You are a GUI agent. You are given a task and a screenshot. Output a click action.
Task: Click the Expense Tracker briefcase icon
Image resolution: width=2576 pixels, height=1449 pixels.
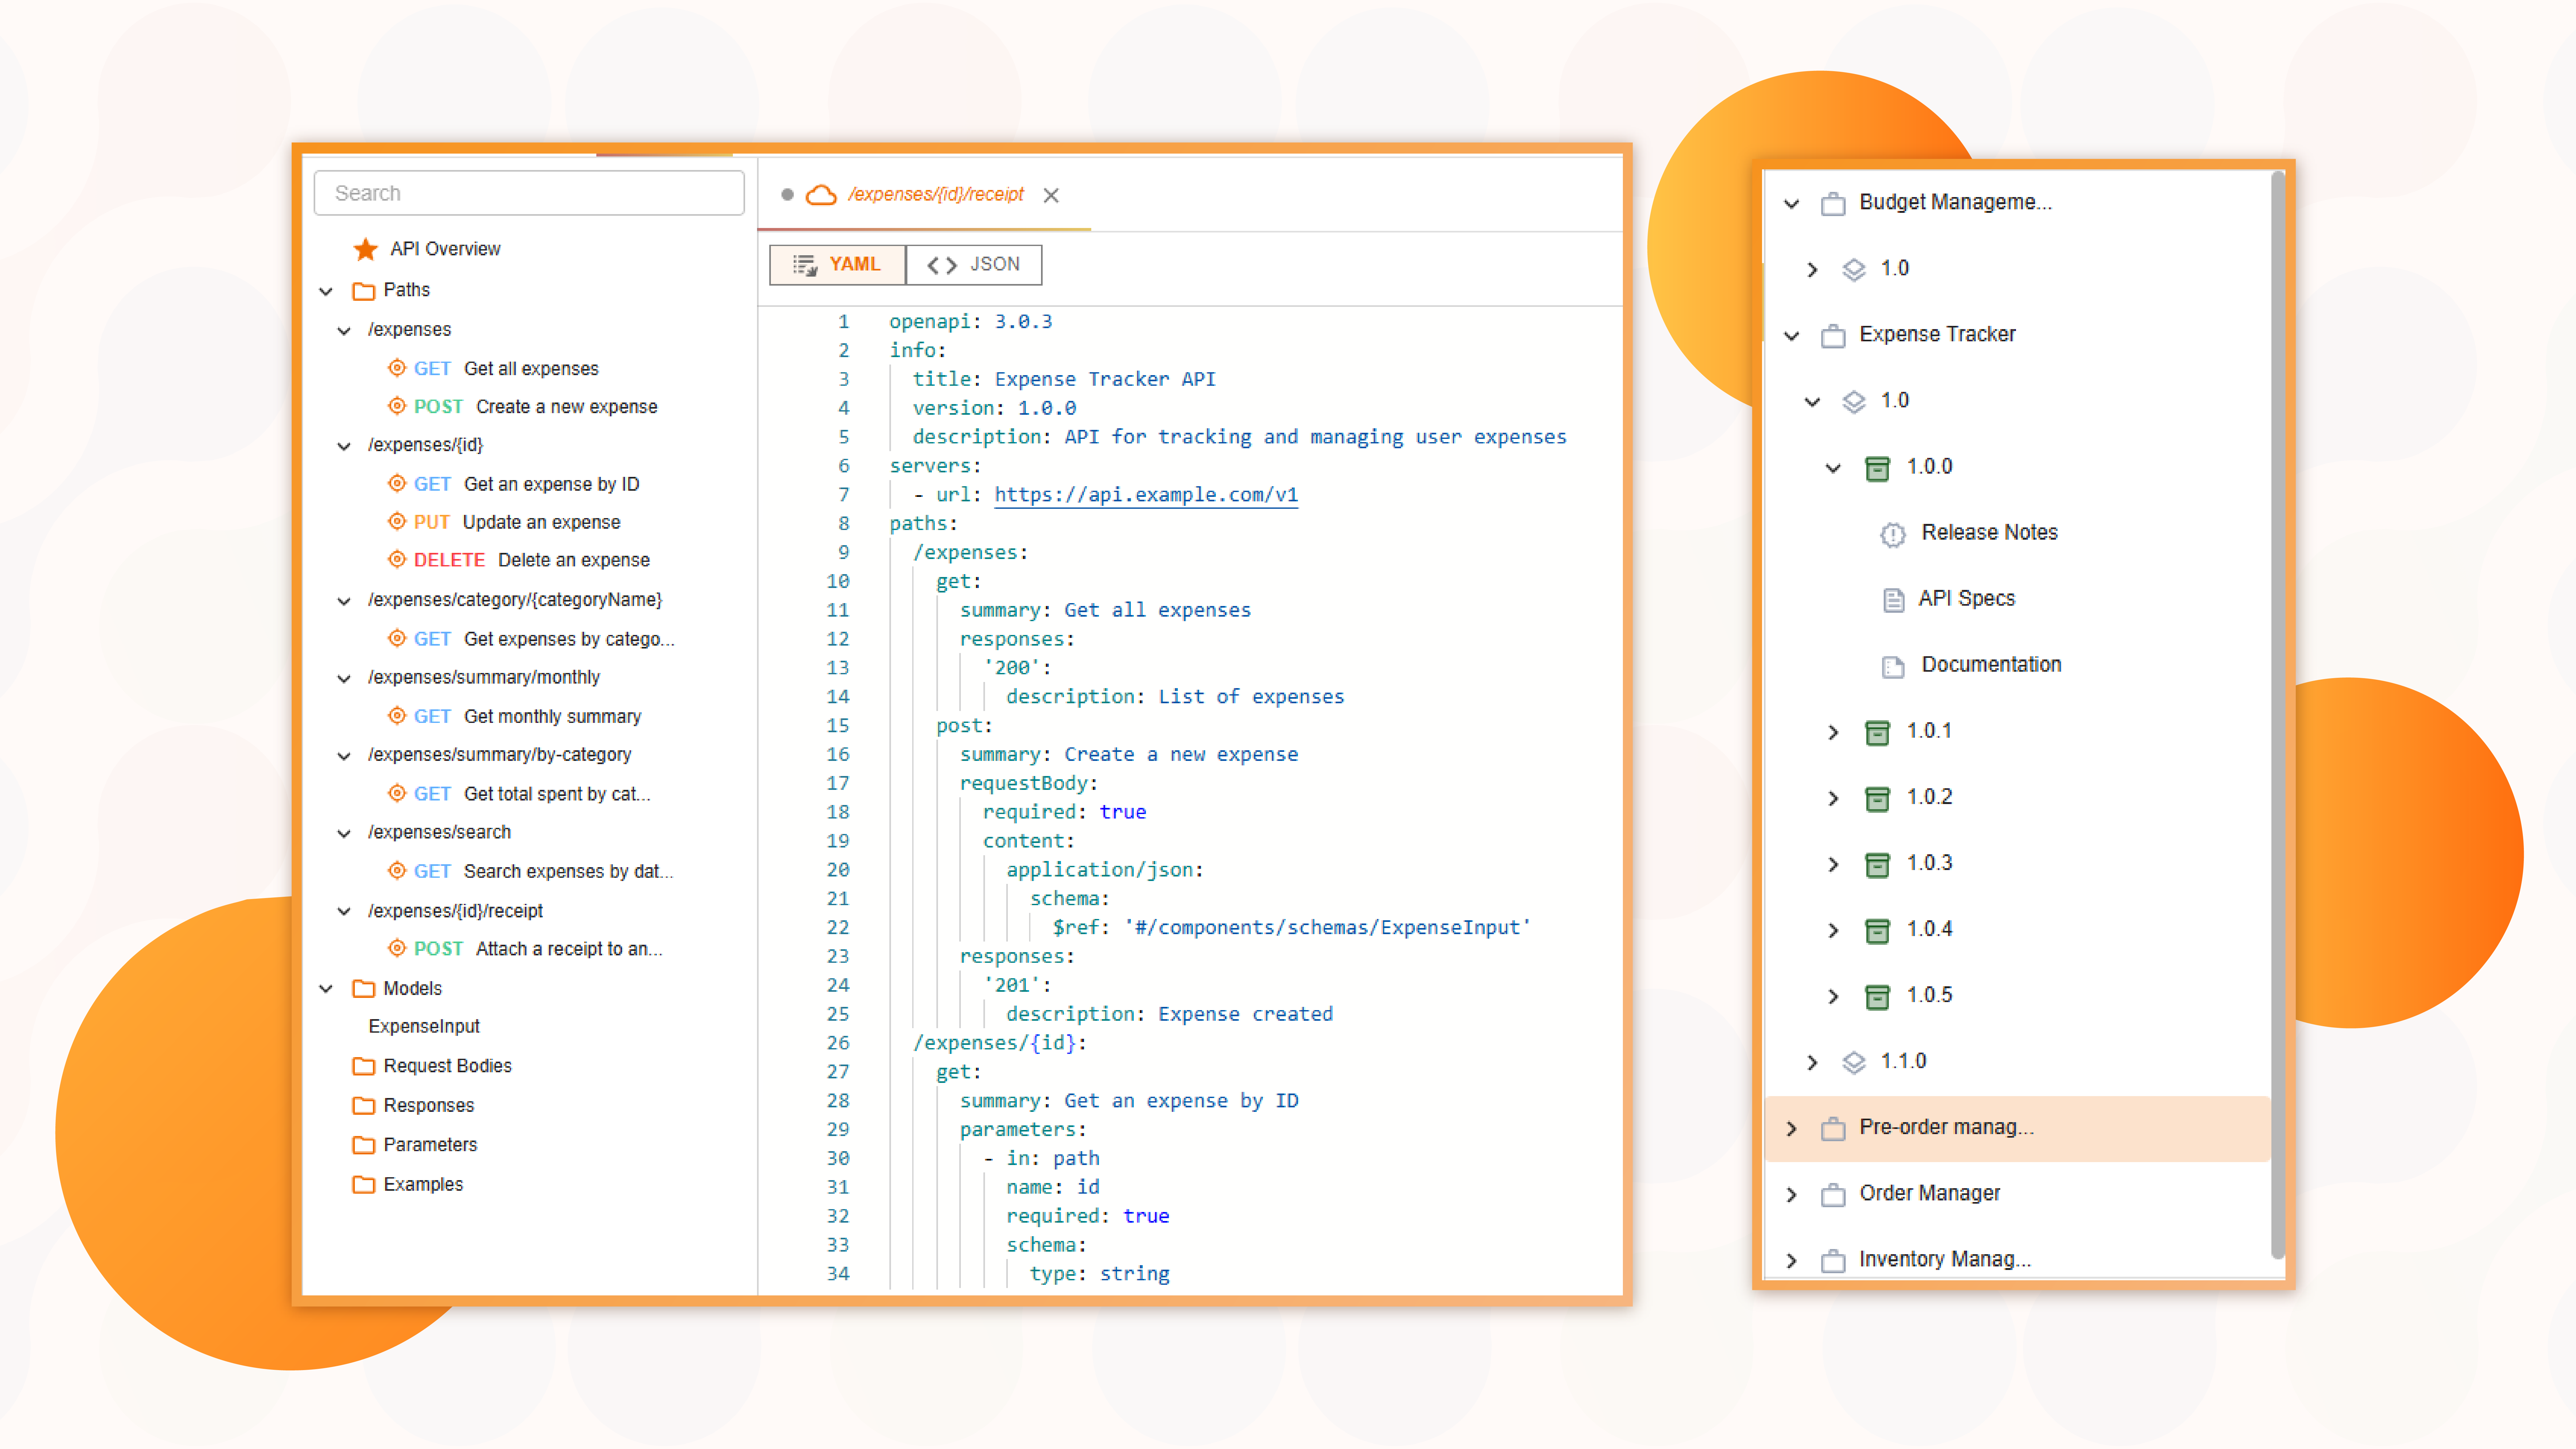pos(1833,336)
